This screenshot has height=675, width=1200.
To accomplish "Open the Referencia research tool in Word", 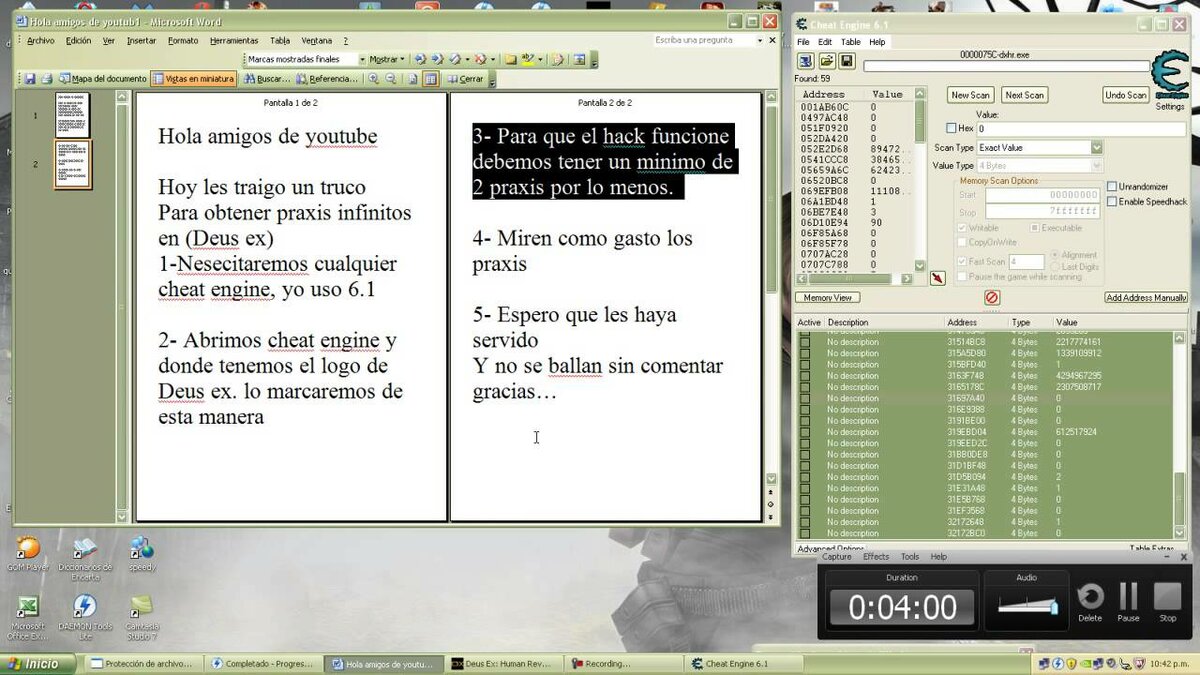I will pos(327,79).
